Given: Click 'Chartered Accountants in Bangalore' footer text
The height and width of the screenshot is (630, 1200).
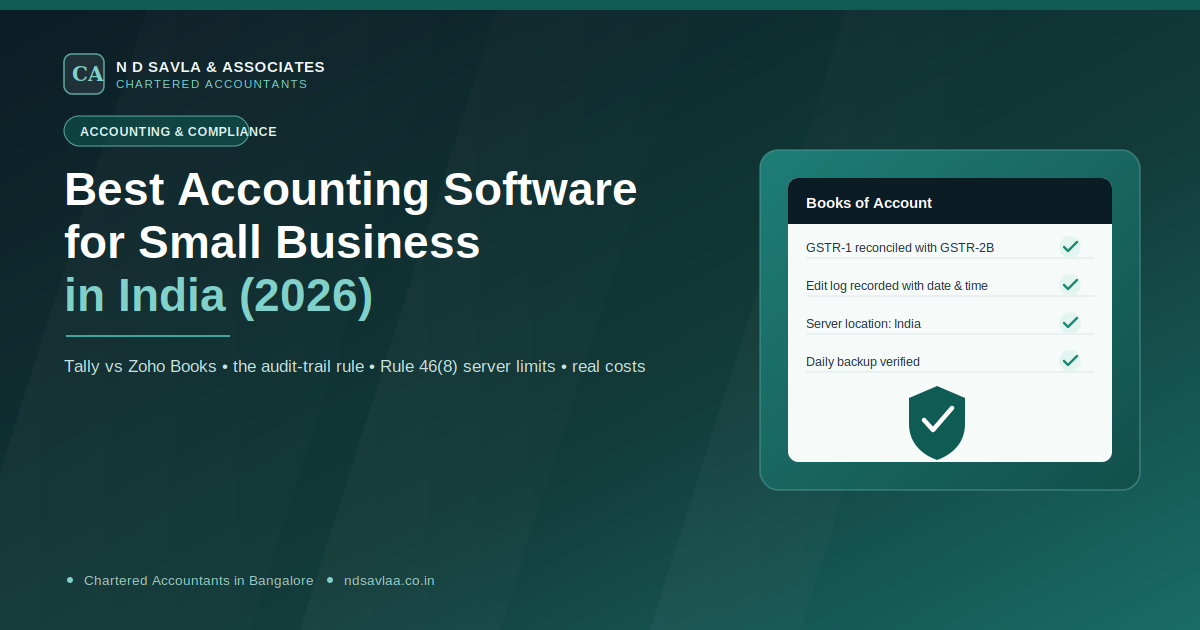Looking at the screenshot, I should [199, 580].
